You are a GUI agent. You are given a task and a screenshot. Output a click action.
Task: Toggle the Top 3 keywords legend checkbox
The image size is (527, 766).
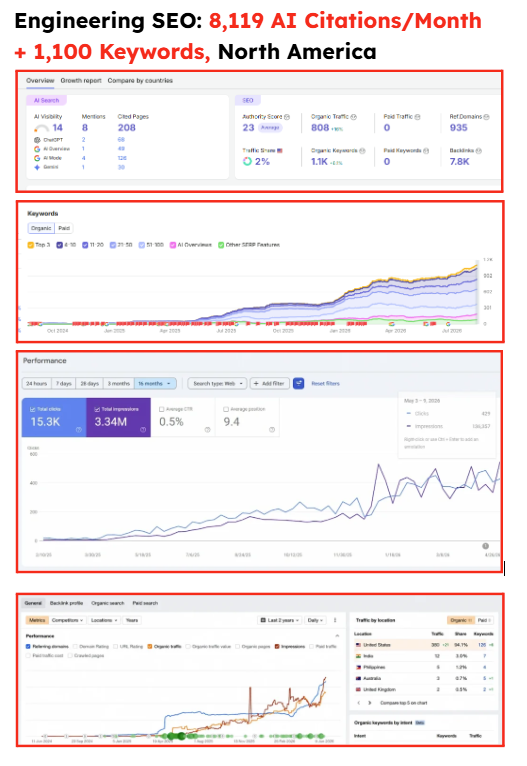[30, 245]
